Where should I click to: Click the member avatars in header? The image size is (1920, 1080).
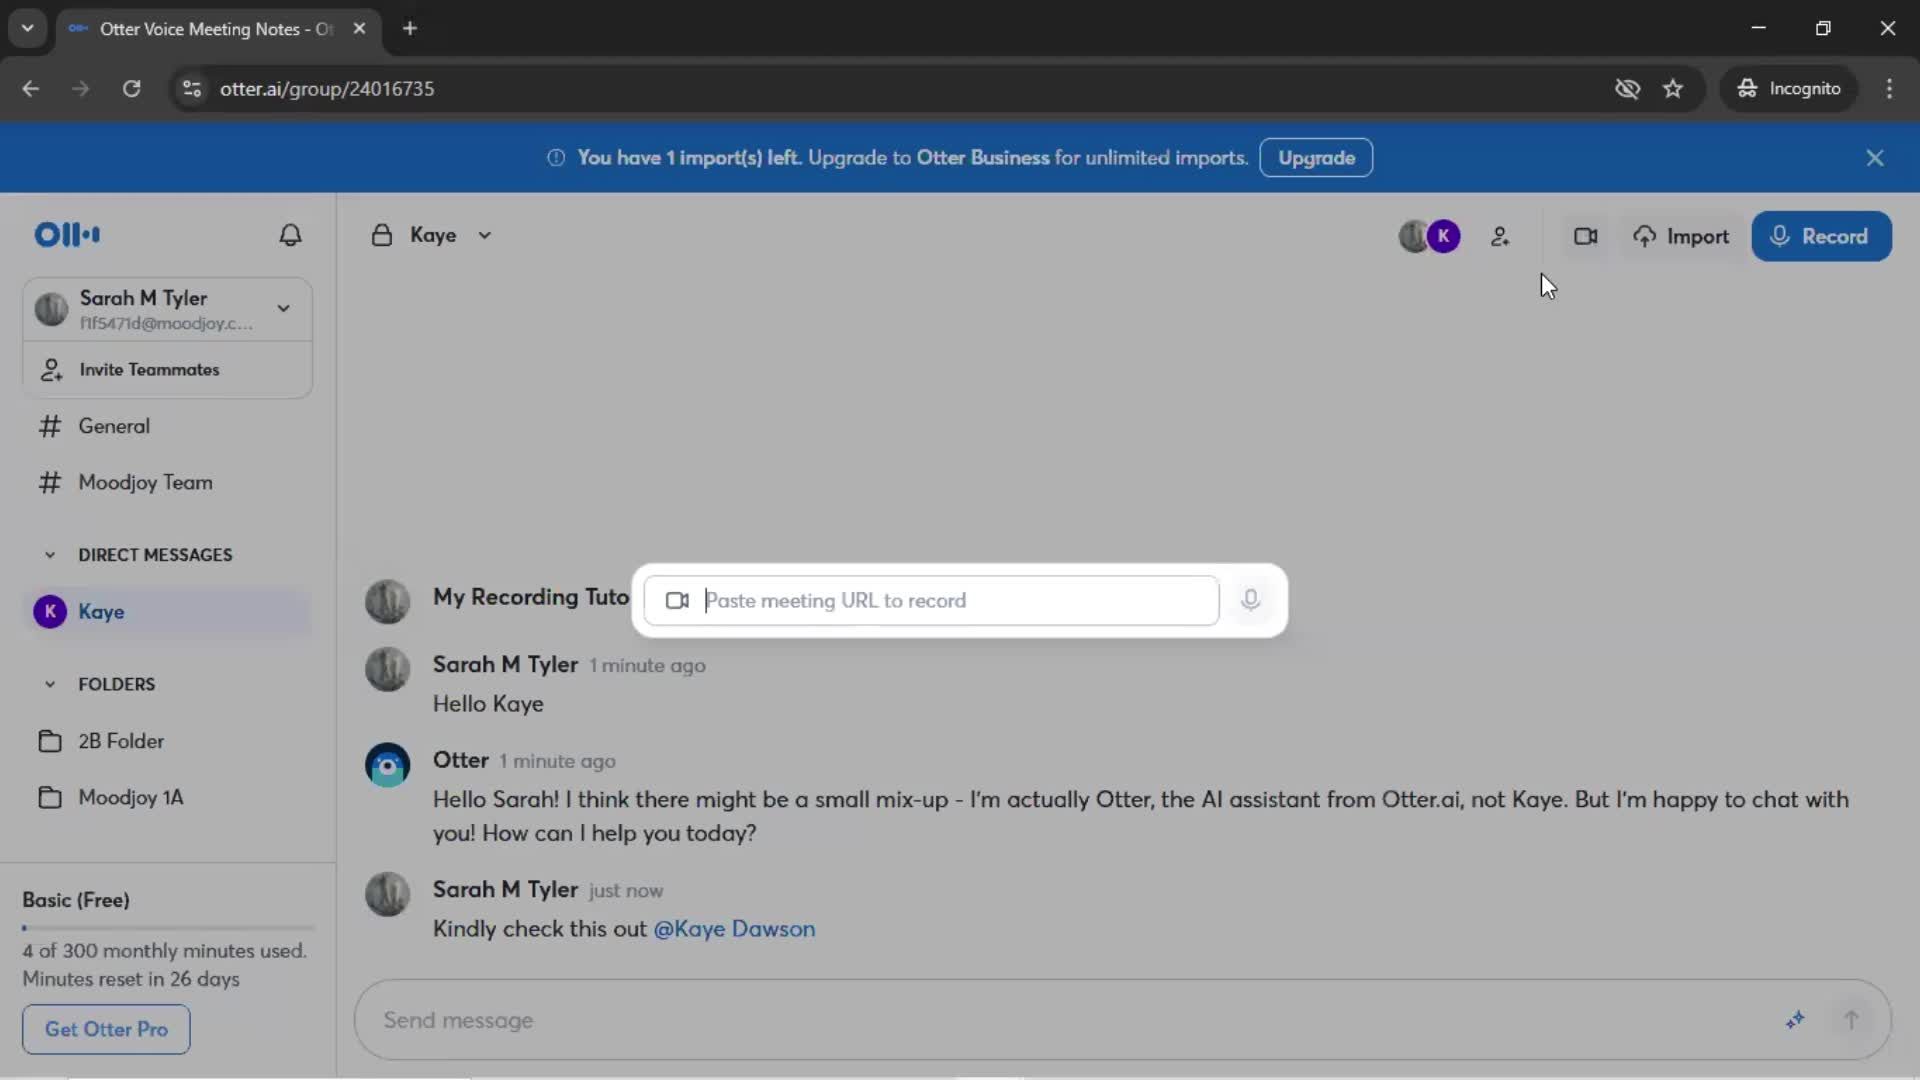click(x=1429, y=237)
